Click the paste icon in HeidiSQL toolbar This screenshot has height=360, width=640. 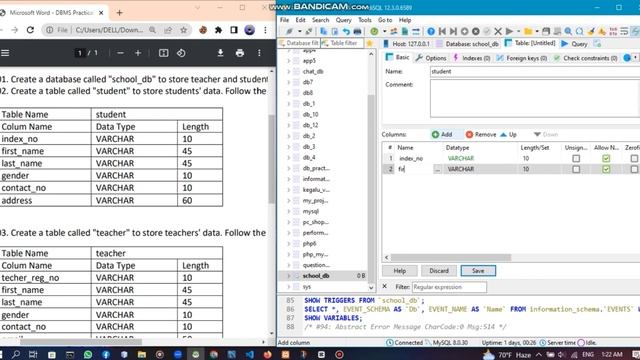(335, 31)
